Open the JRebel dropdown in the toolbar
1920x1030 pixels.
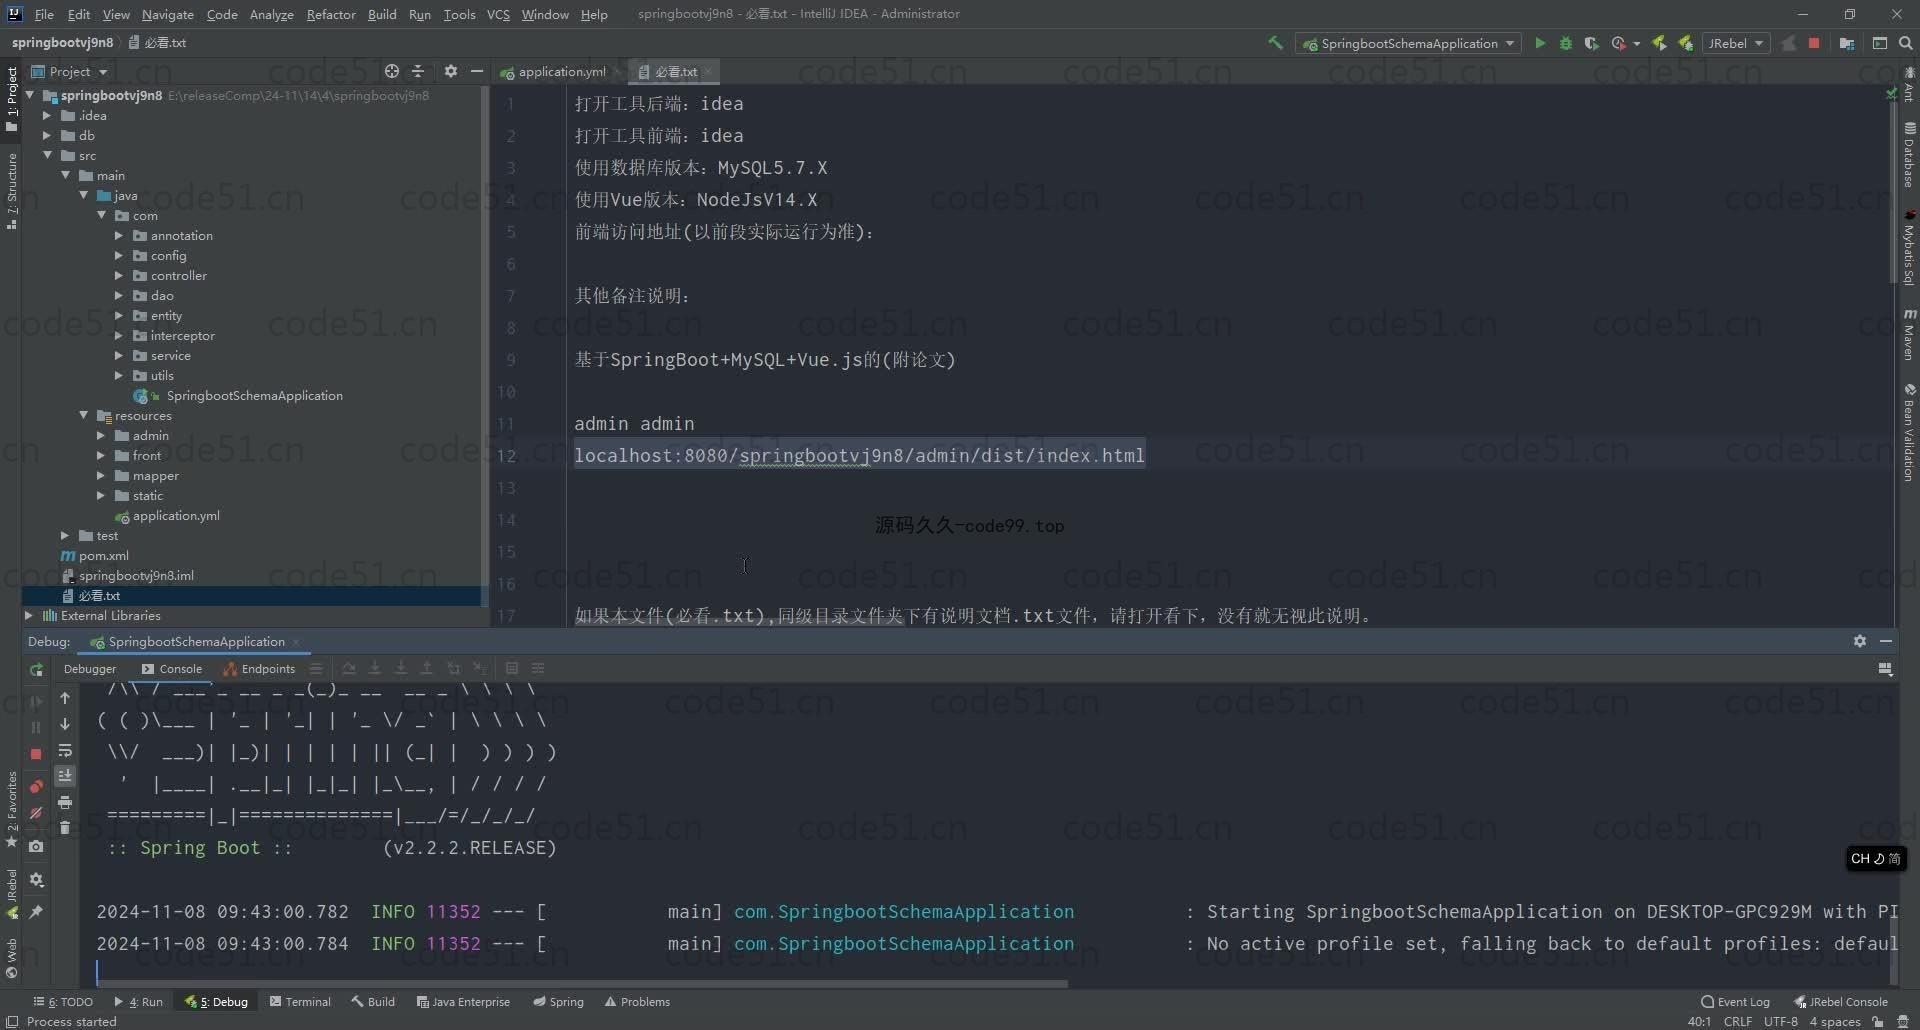[x=1735, y=43]
